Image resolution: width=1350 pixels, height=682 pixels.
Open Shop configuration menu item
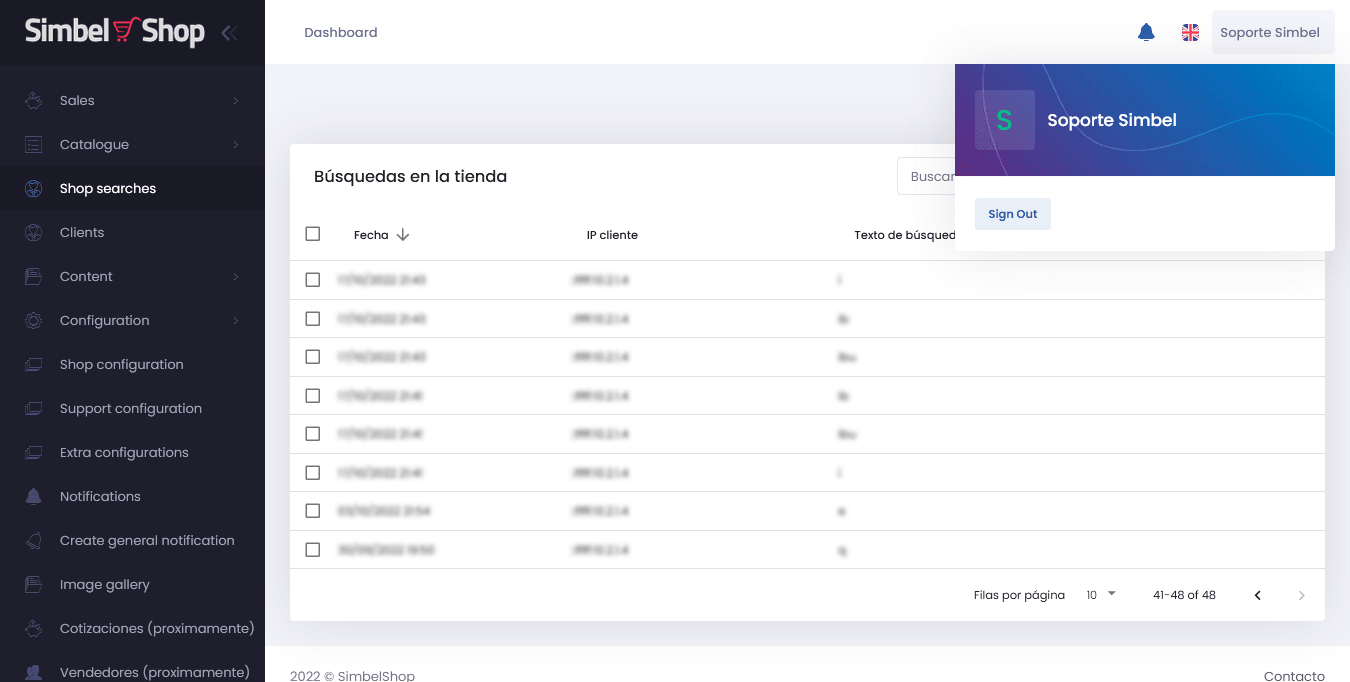121,364
